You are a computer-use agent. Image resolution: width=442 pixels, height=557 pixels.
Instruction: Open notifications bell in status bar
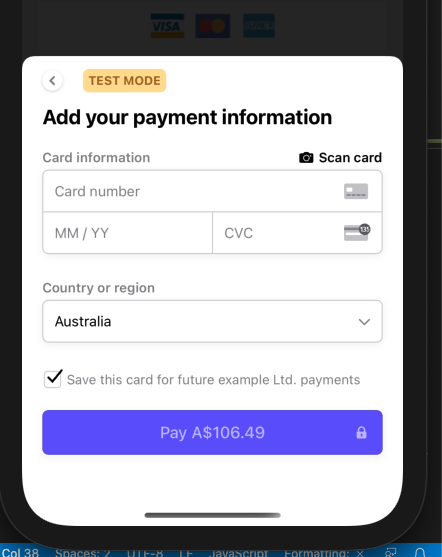point(420,553)
